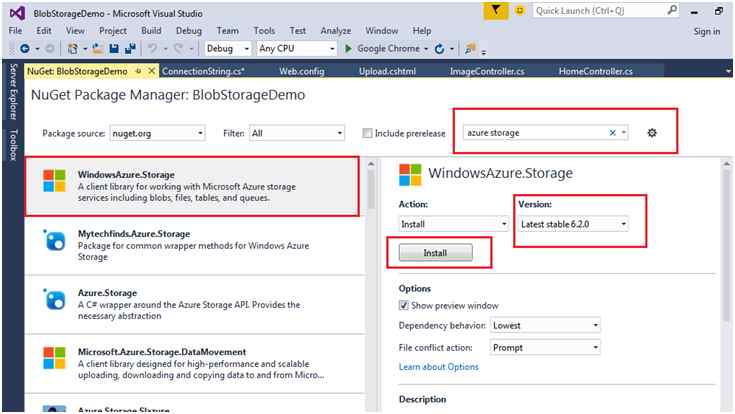Screen dimensions: 735x414
Task: Click the Undo arrow icon
Action: pyautogui.click(x=152, y=48)
